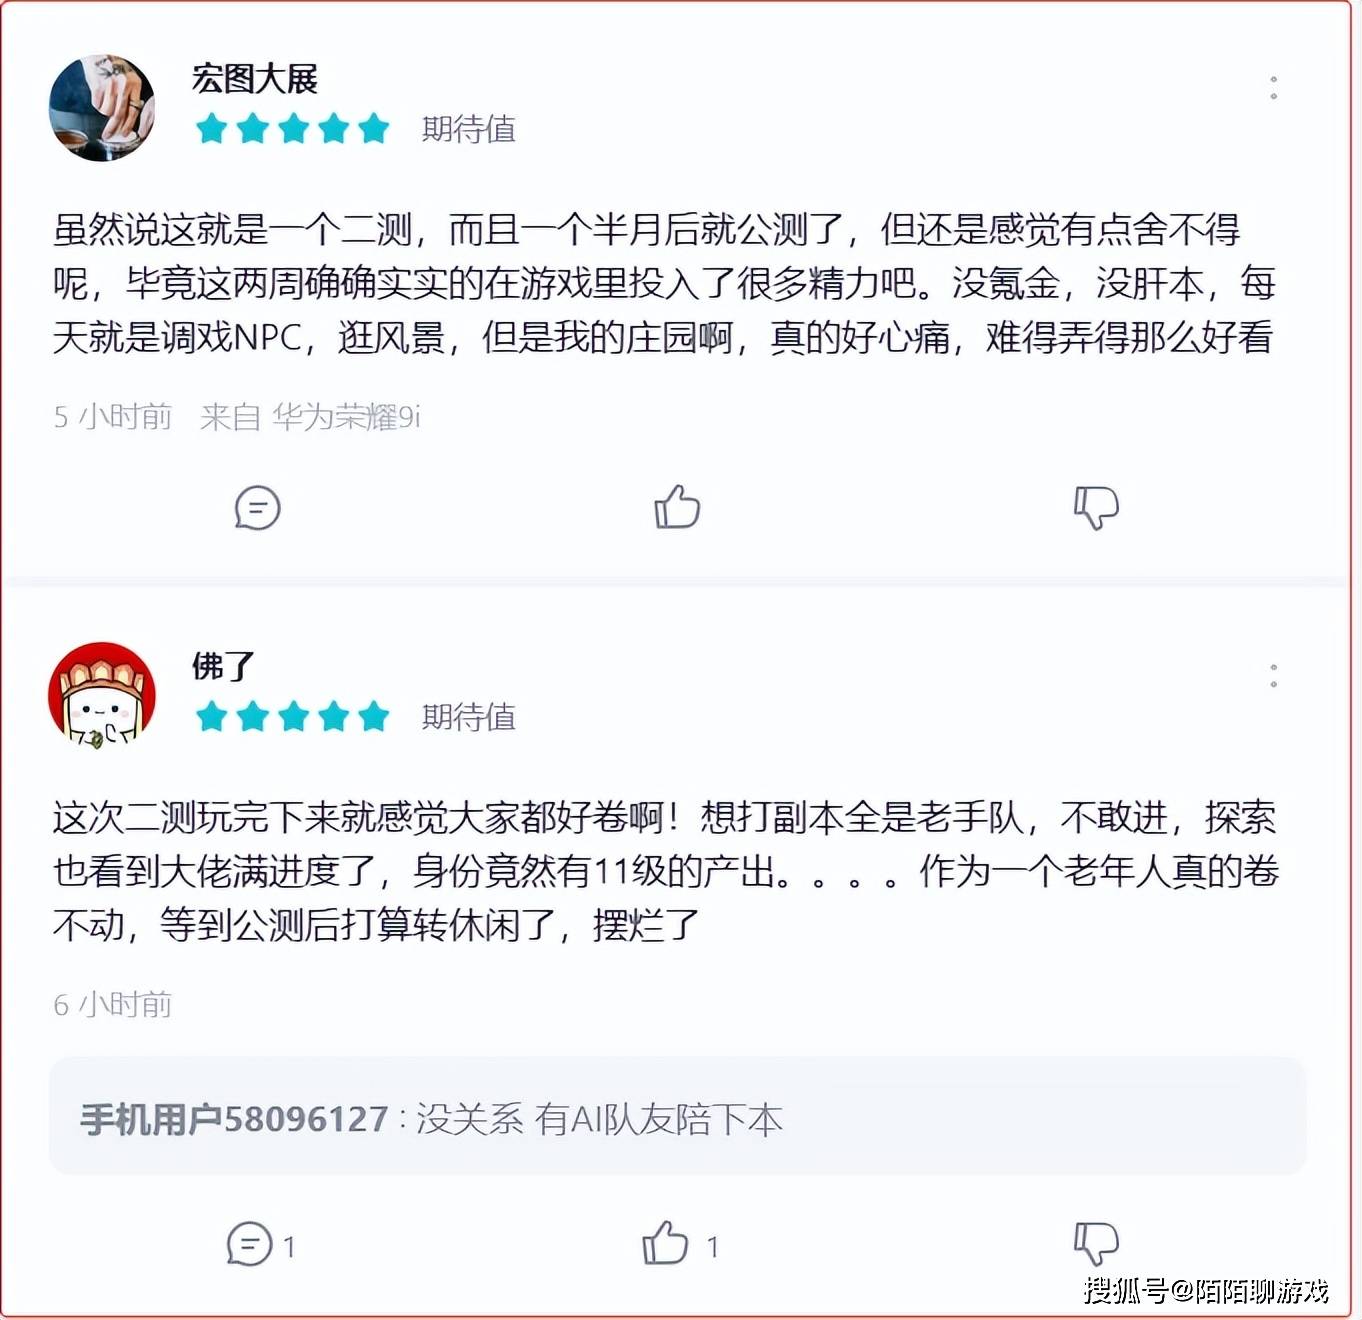Open comment icon on 佛了's review
This screenshot has width=1362, height=1320.
[x=249, y=1245]
